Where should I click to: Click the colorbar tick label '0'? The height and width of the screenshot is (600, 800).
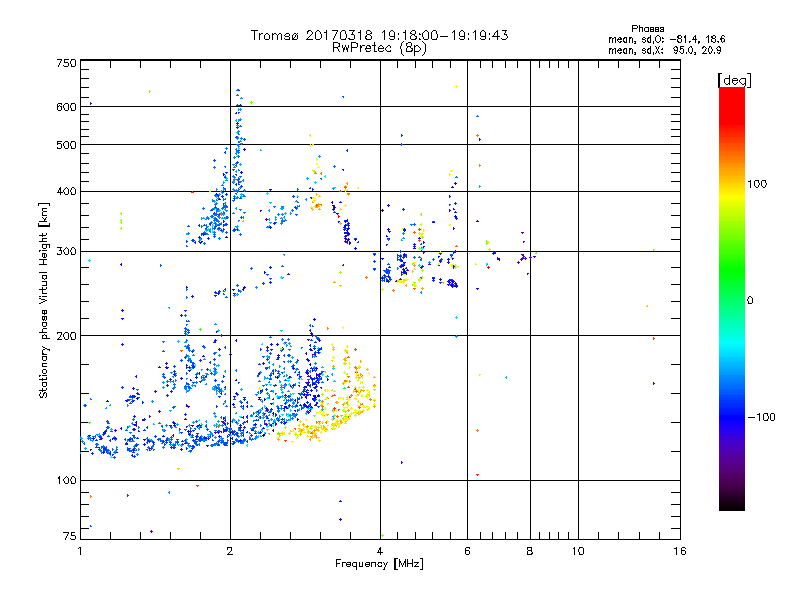749,301
